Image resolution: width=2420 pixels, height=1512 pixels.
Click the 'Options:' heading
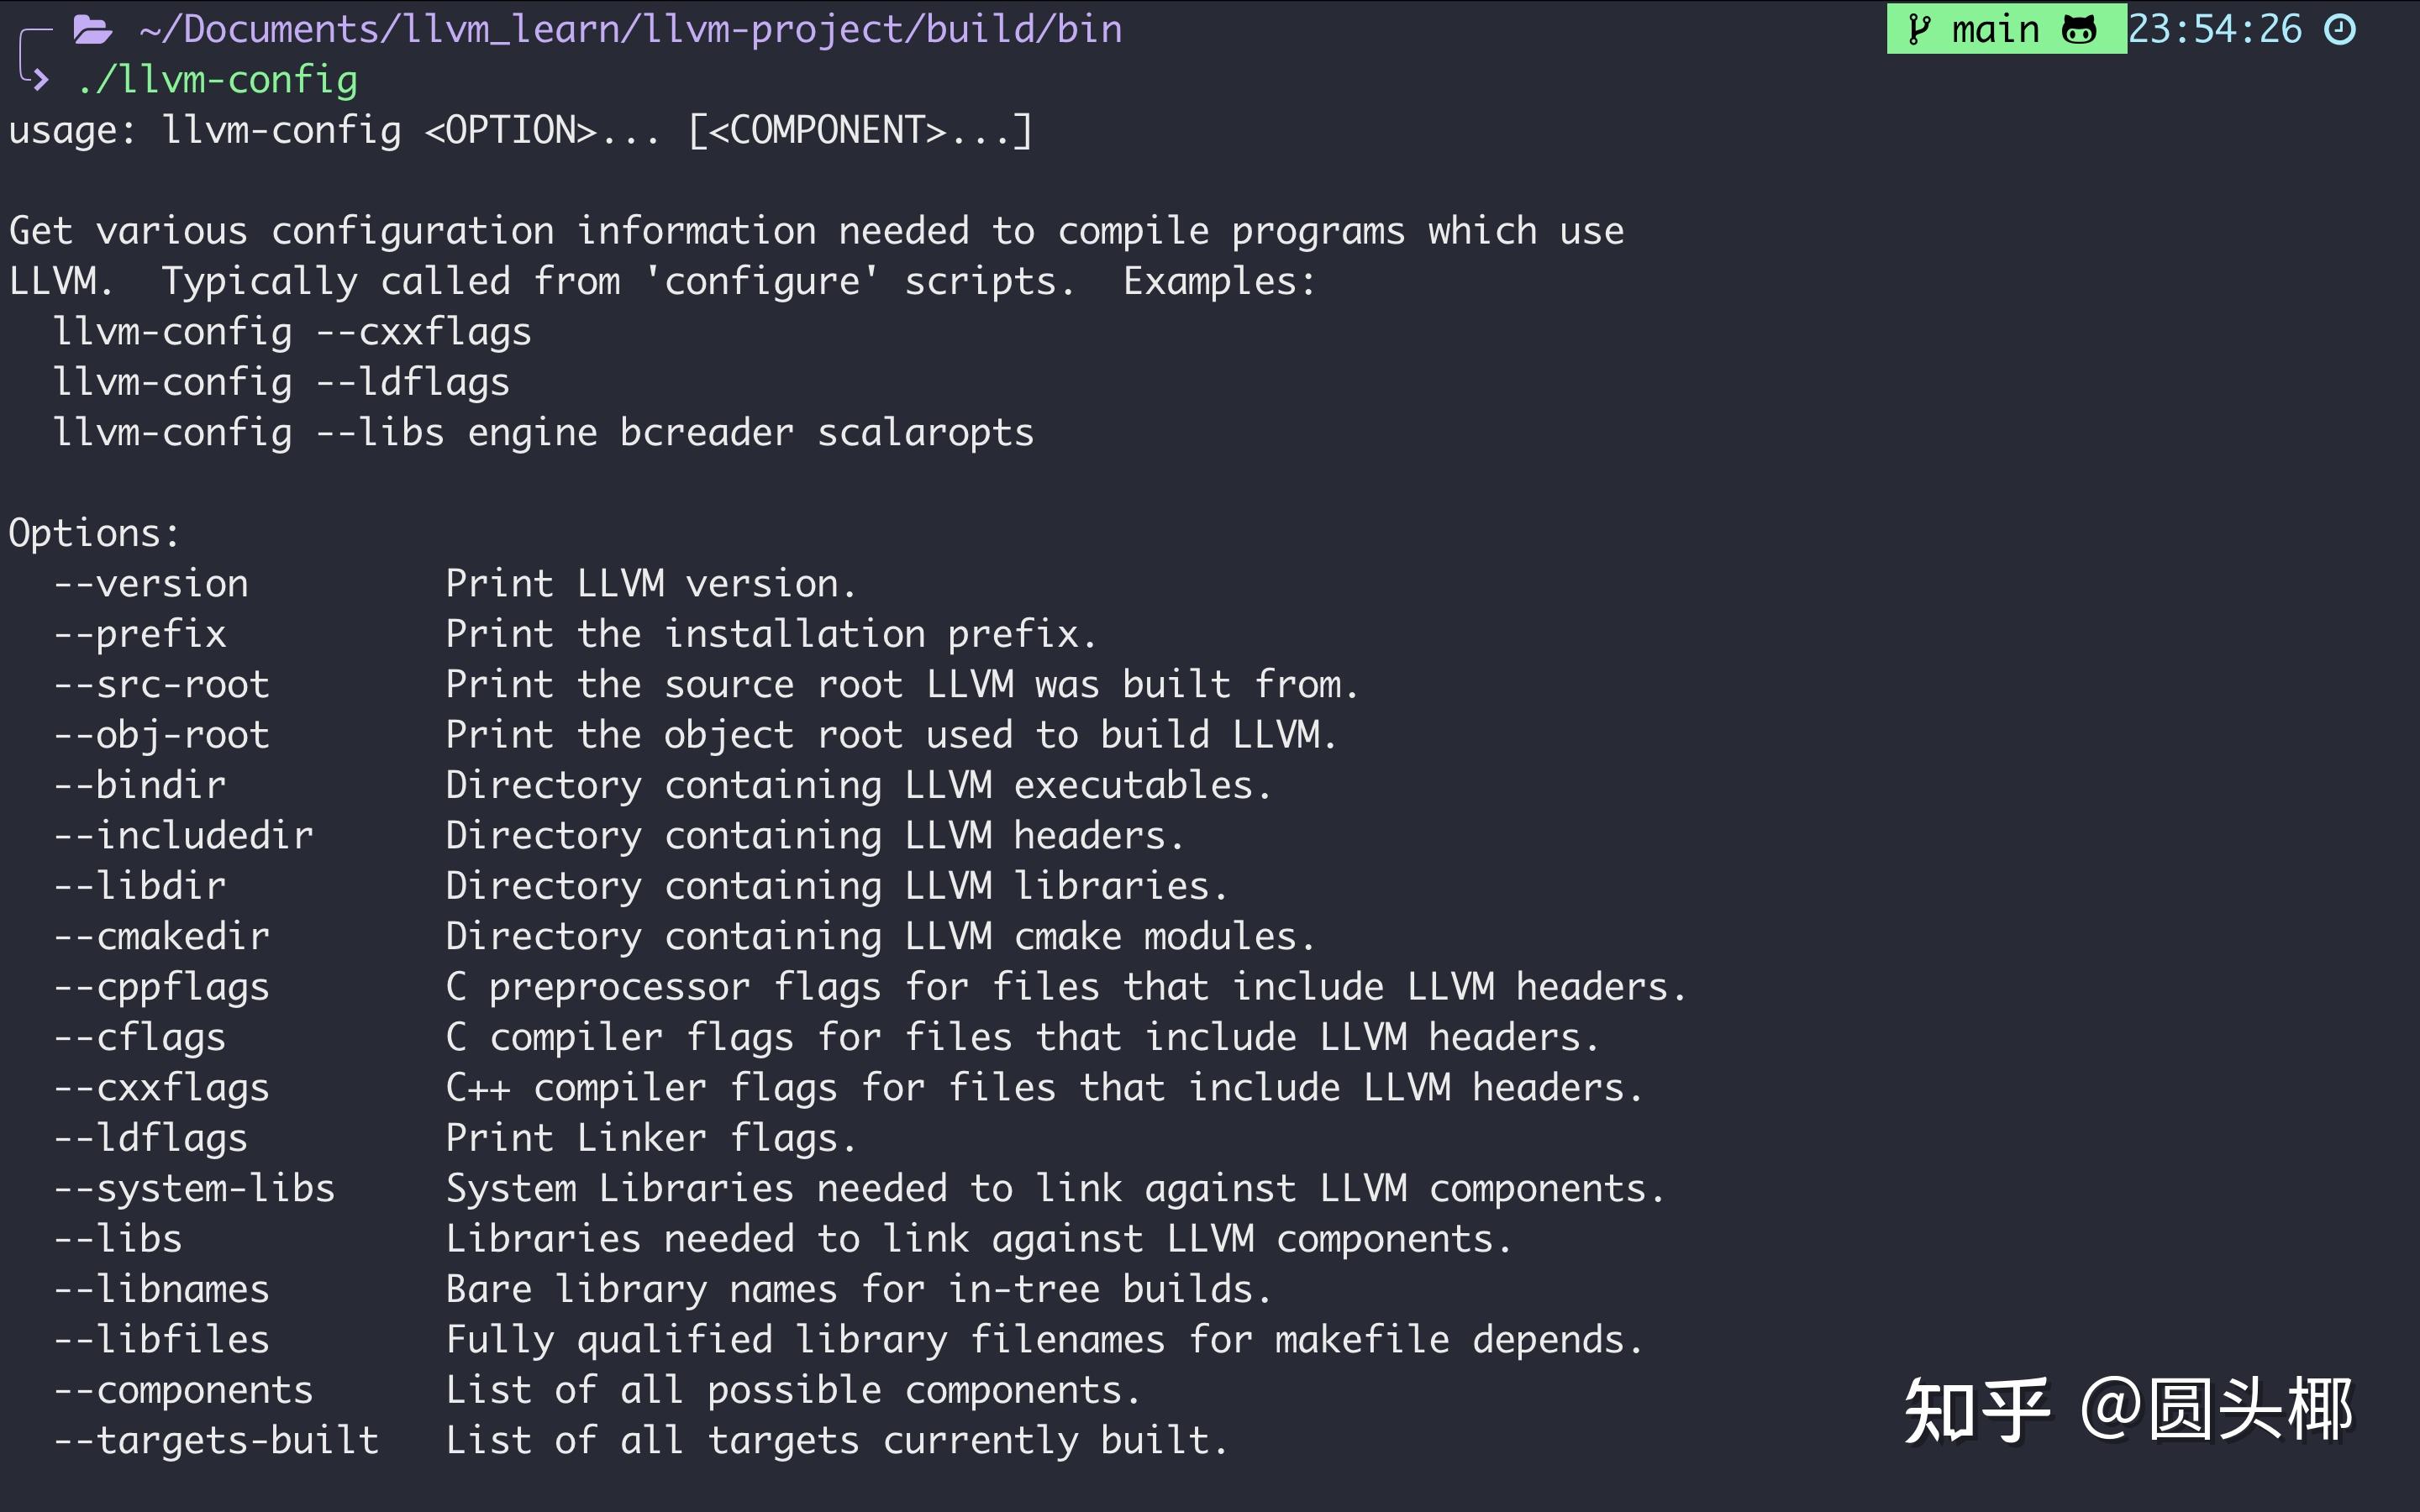(x=94, y=533)
